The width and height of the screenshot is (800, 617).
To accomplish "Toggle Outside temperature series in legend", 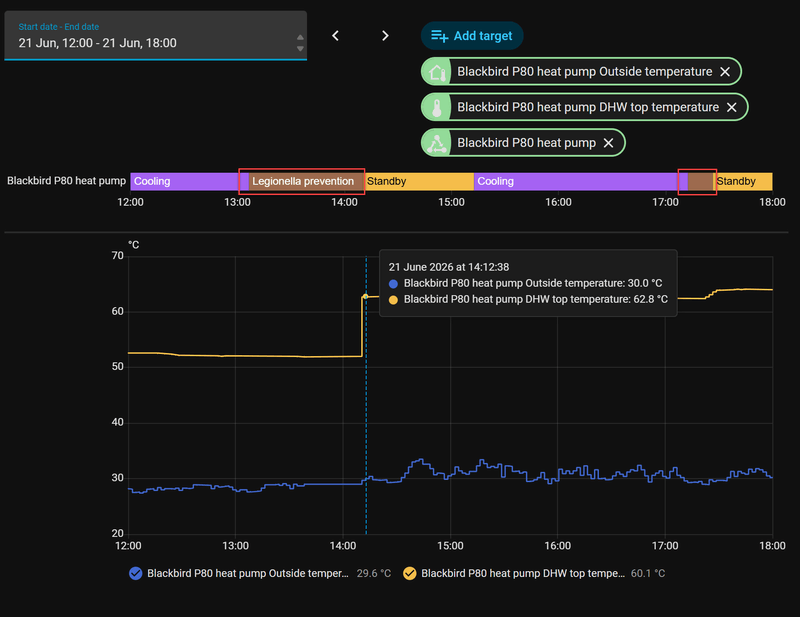I will (136, 574).
